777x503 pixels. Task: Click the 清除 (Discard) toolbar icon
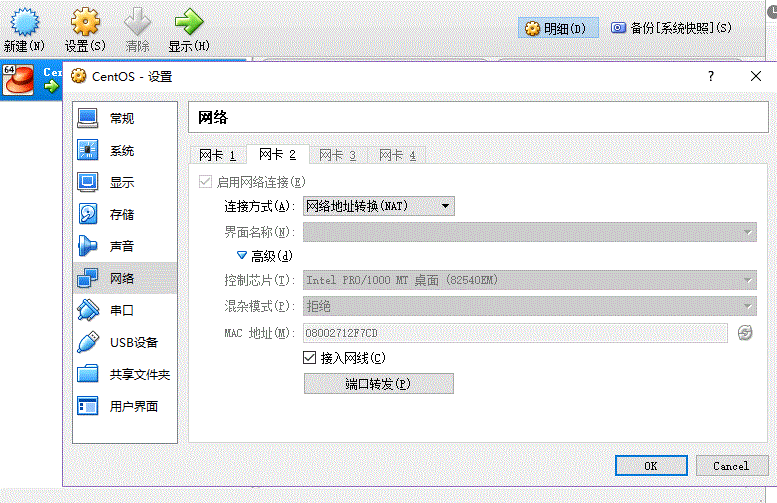[137, 22]
